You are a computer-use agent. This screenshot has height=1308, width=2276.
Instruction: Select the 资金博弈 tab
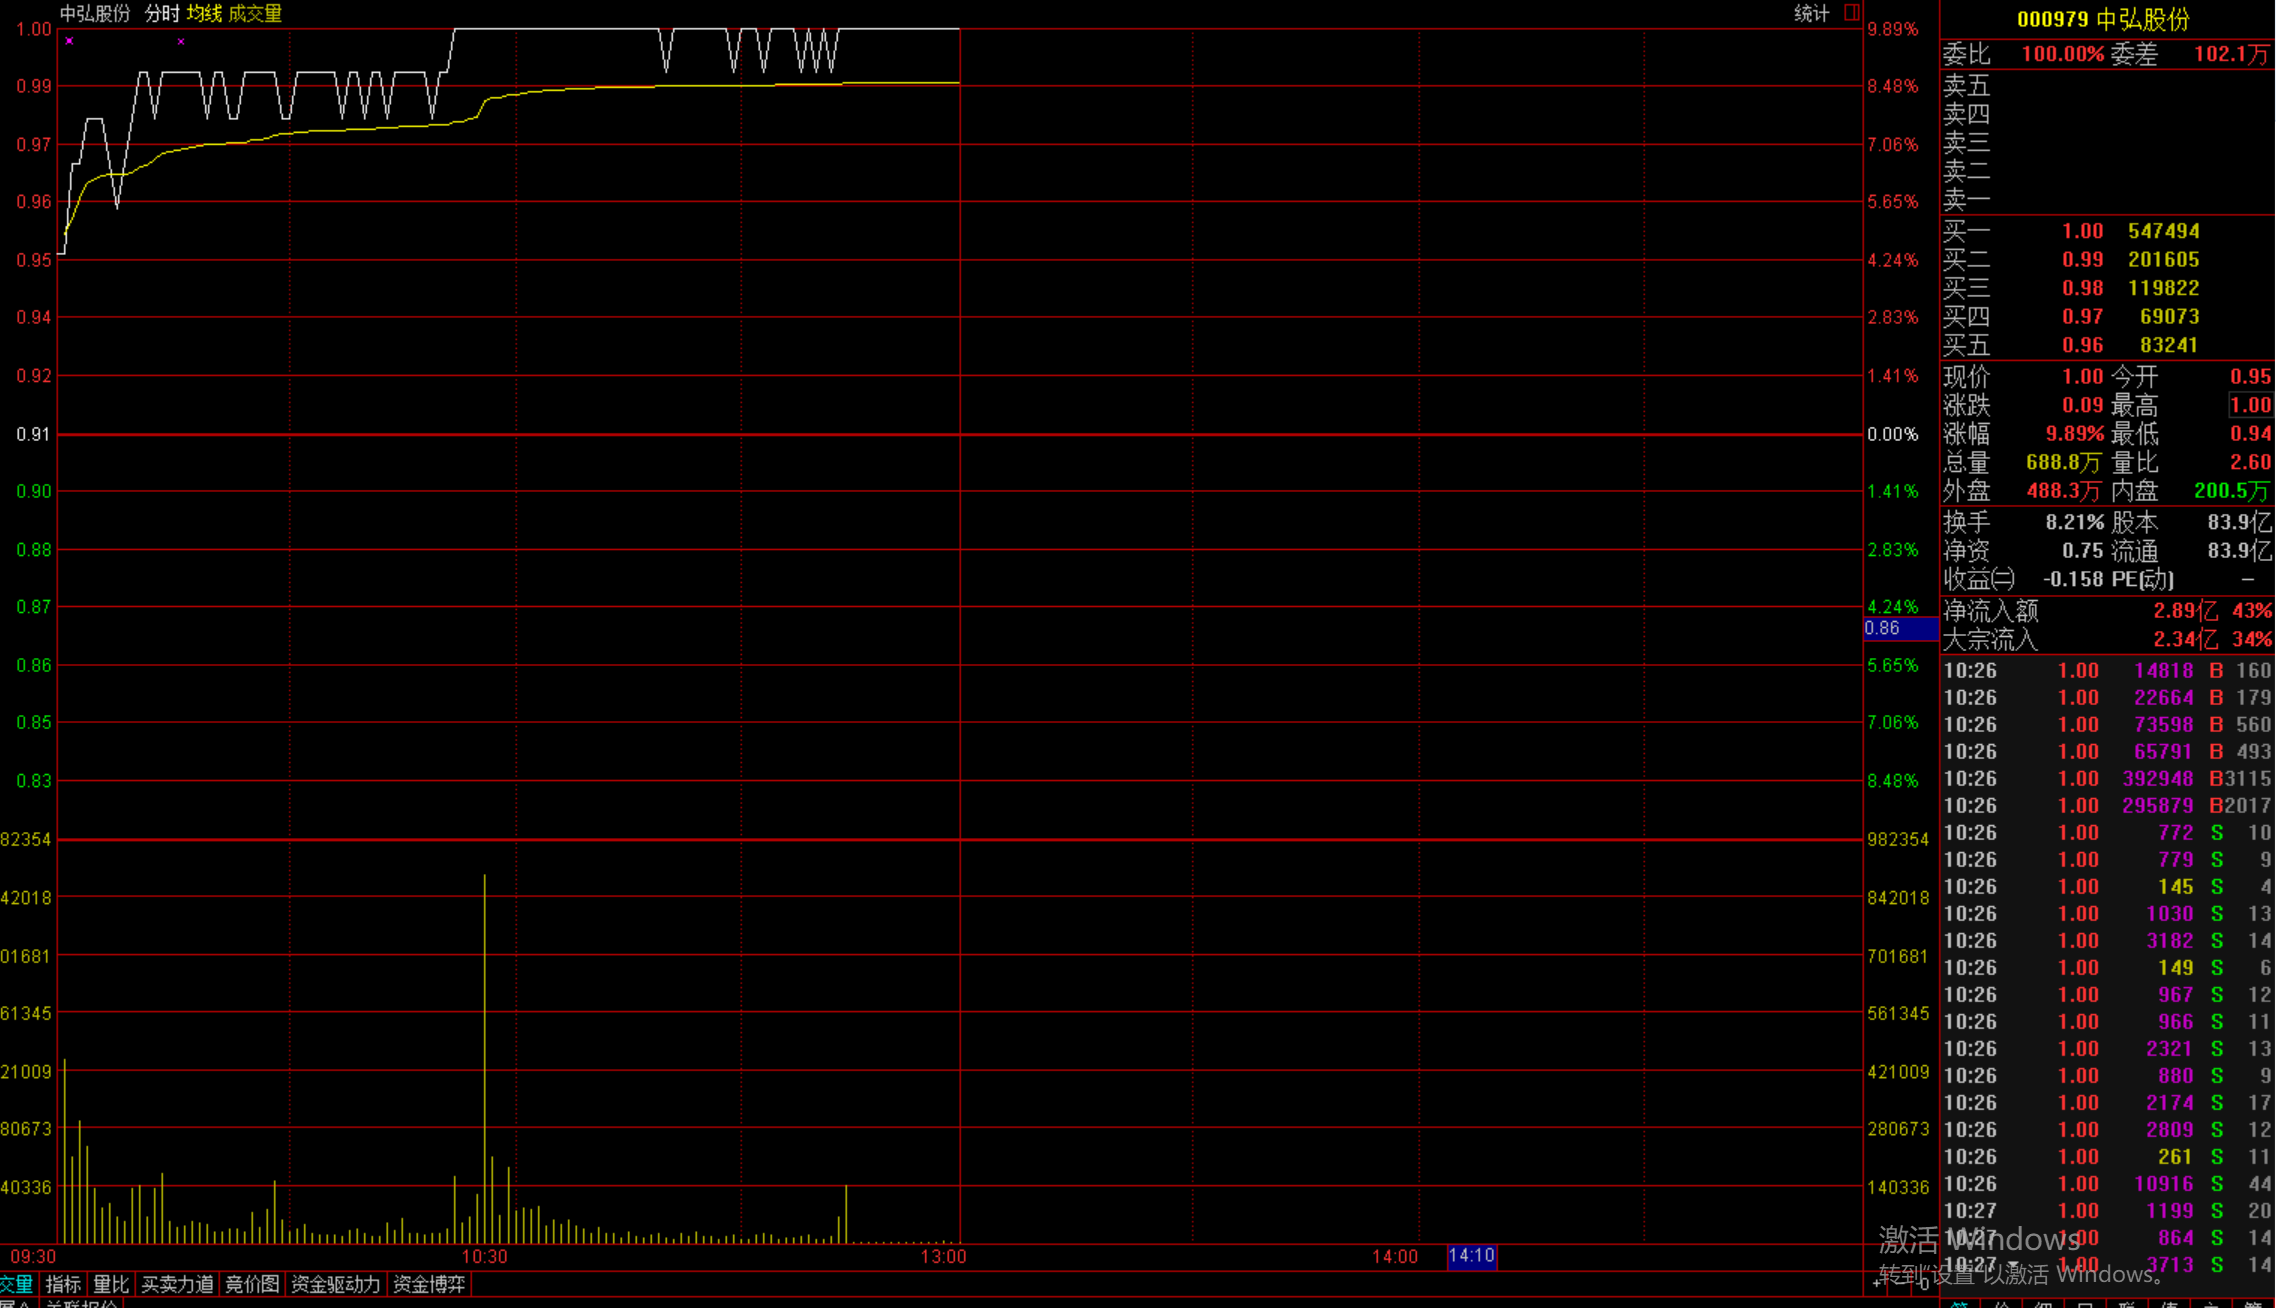coord(429,1284)
